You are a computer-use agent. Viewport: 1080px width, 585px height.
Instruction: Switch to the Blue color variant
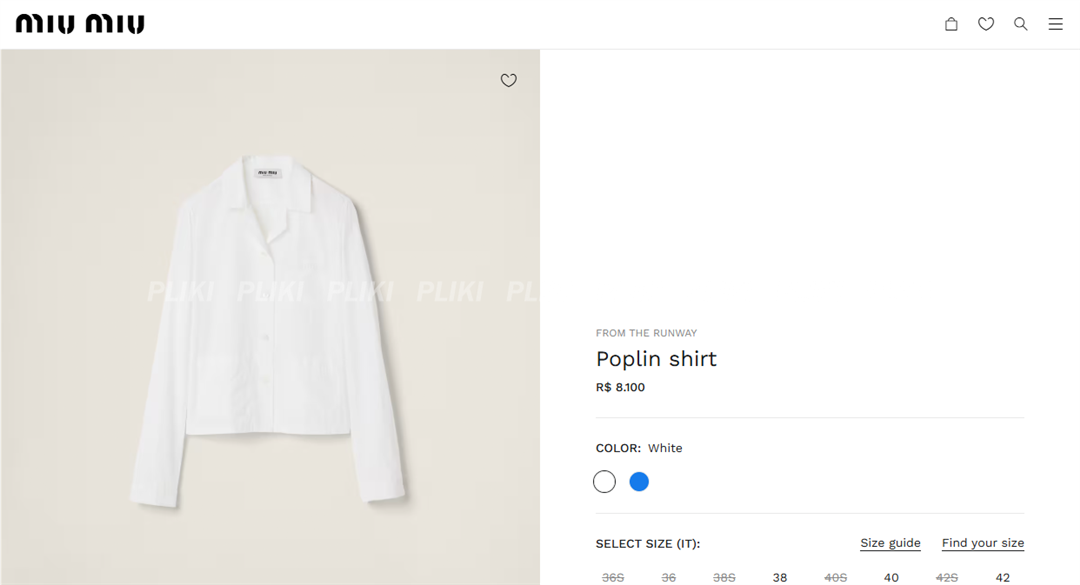[639, 481]
